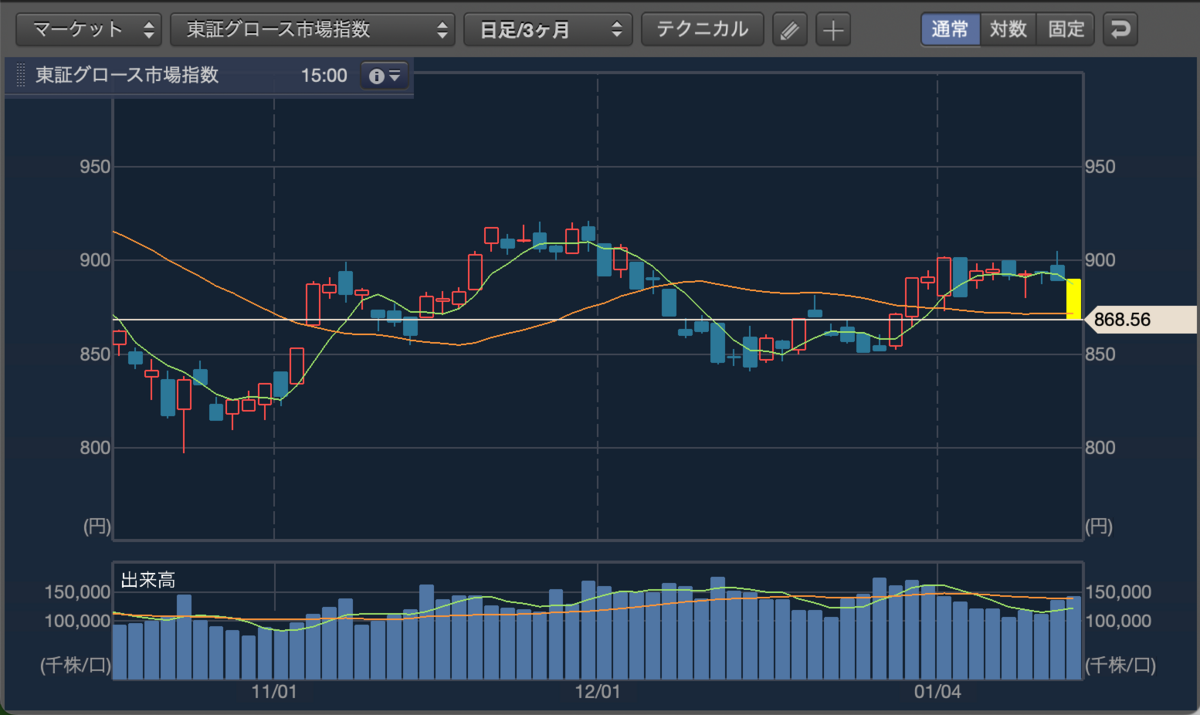The height and width of the screenshot is (715, 1200).
Task: Click the left axis 850 label
Action: [94, 354]
